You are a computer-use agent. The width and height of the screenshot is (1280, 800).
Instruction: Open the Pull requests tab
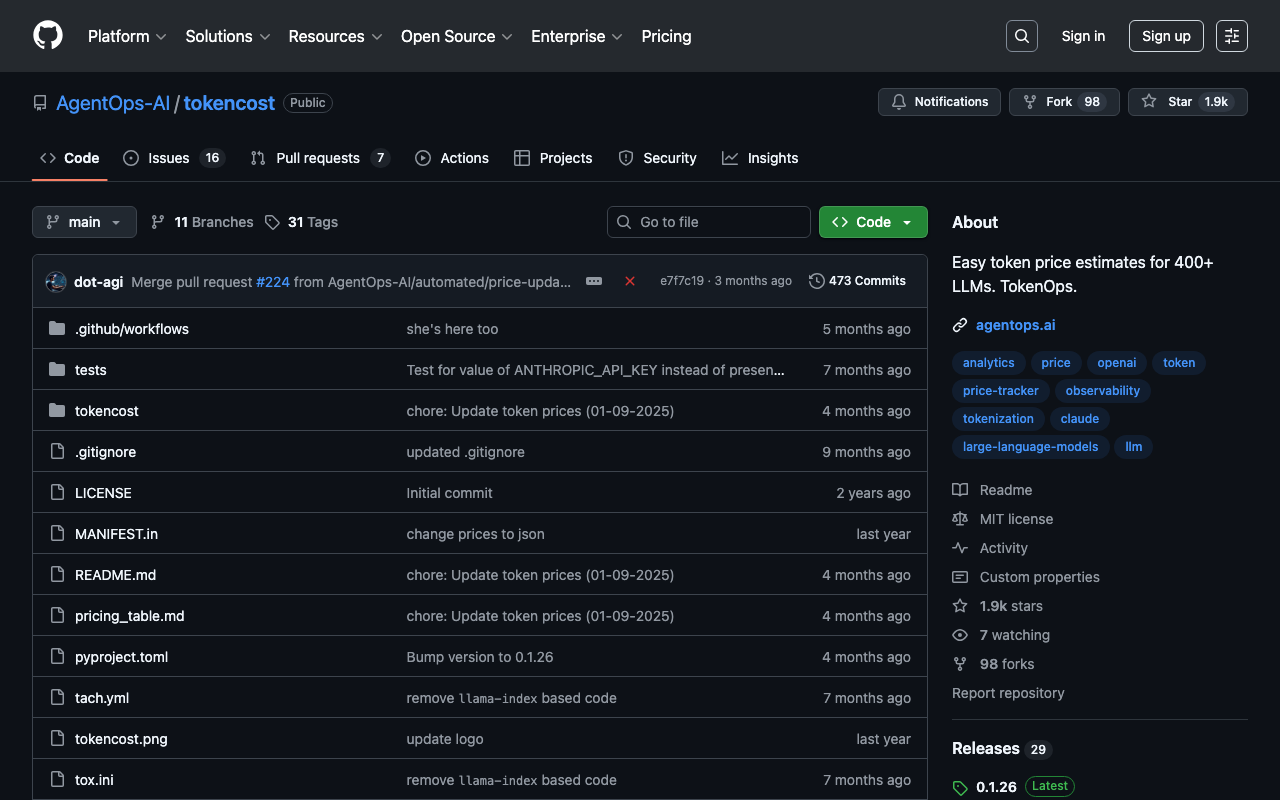coord(317,158)
